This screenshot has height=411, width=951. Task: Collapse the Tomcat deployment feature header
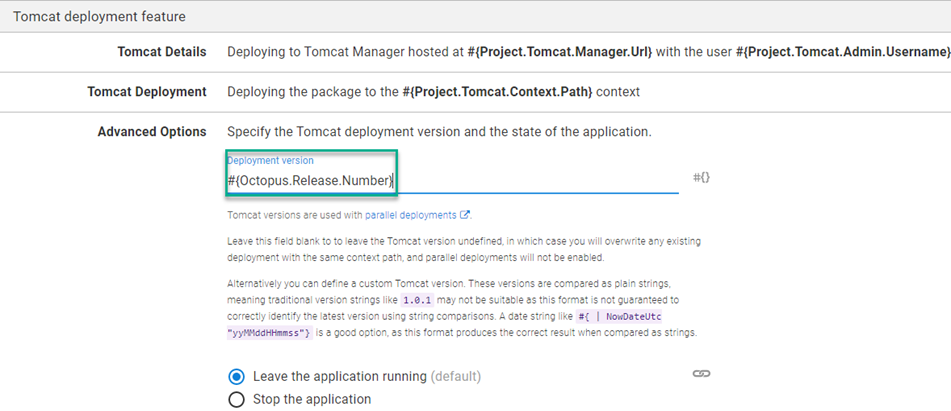pos(476,16)
